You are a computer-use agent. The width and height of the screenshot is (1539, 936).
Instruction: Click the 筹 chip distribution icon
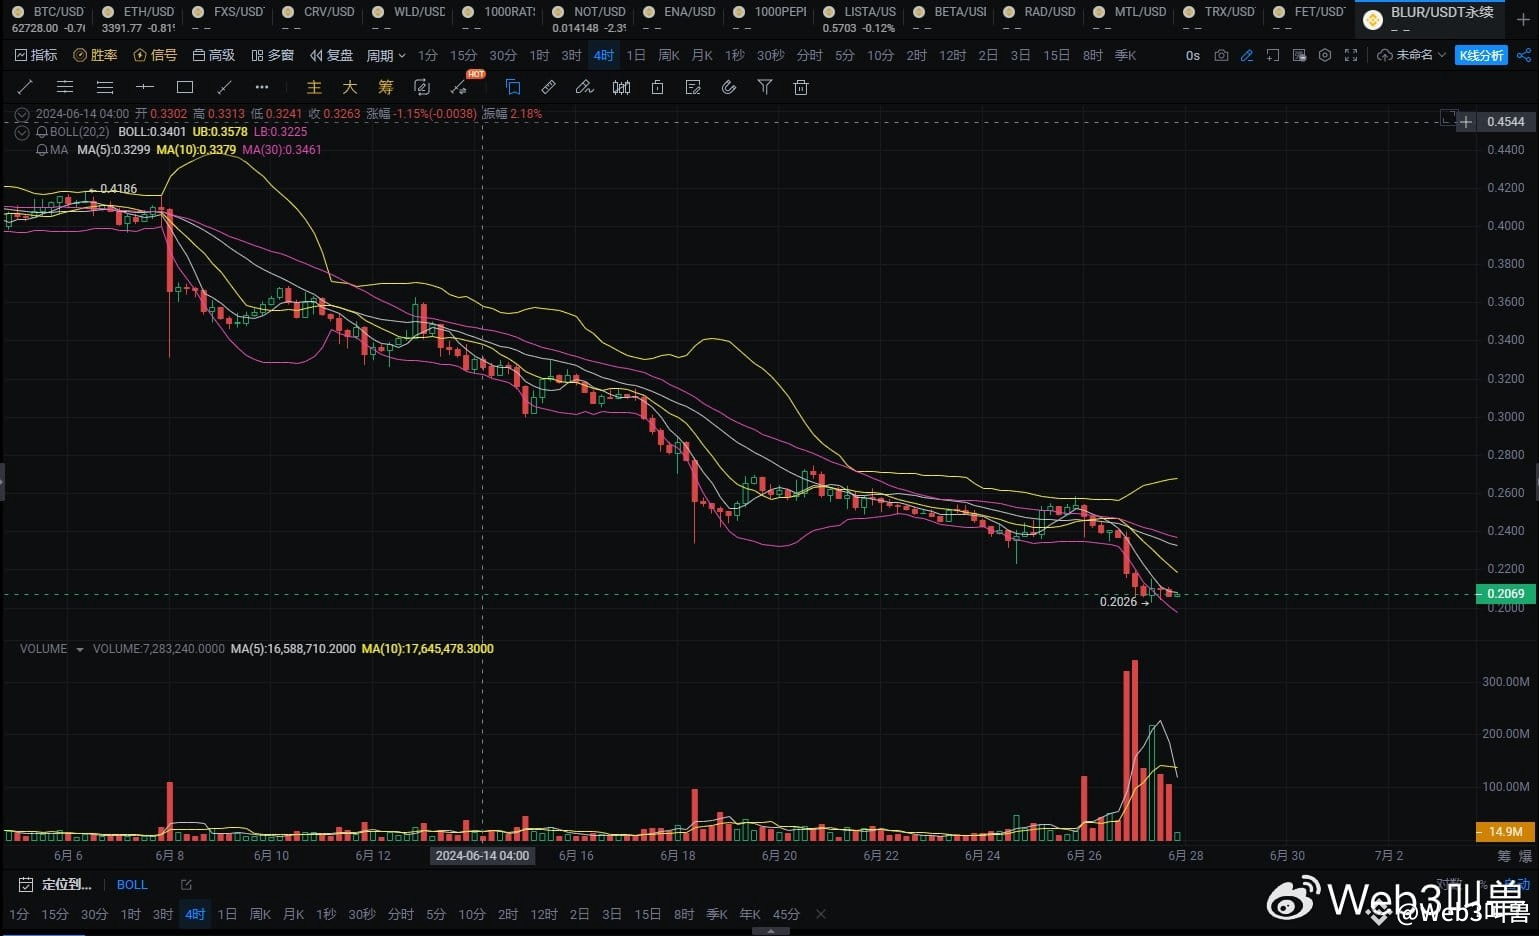tap(386, 87)
